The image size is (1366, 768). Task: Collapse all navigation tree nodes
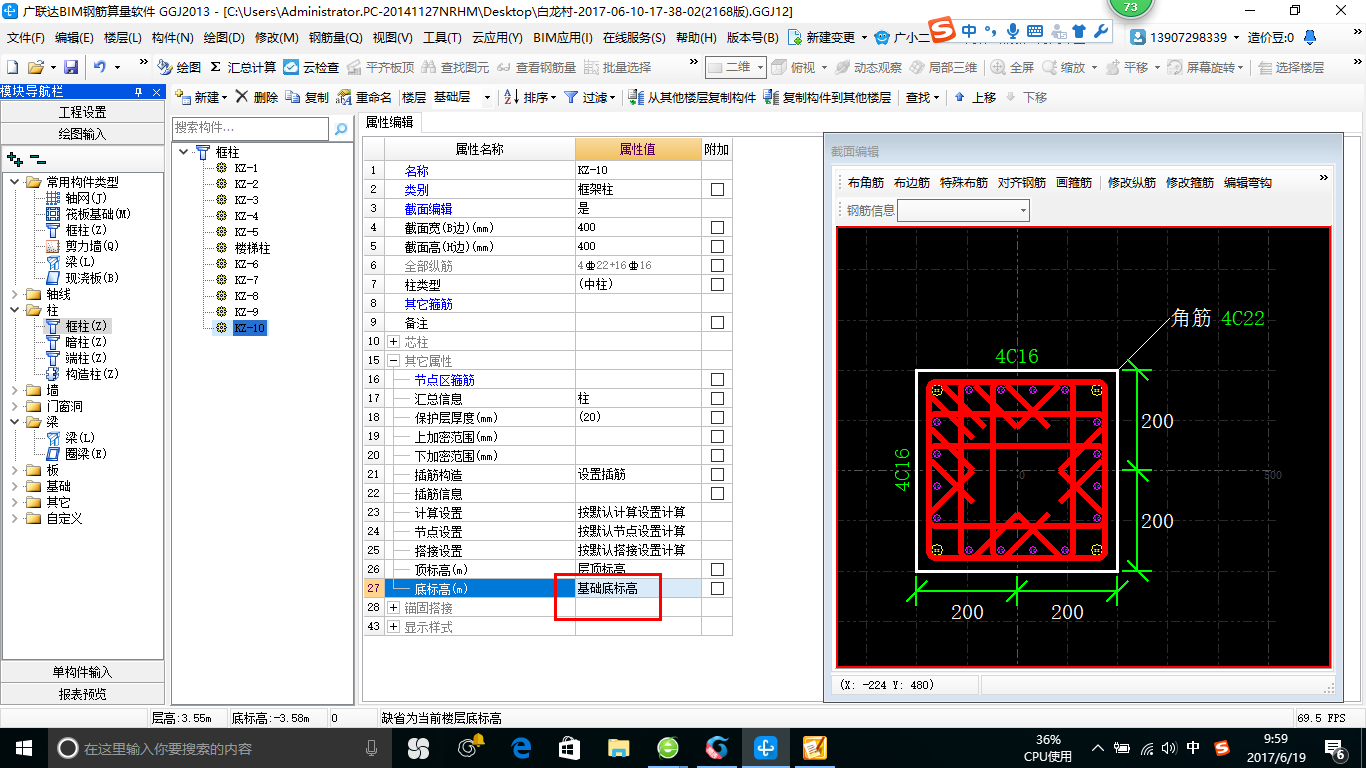(37, 158)
